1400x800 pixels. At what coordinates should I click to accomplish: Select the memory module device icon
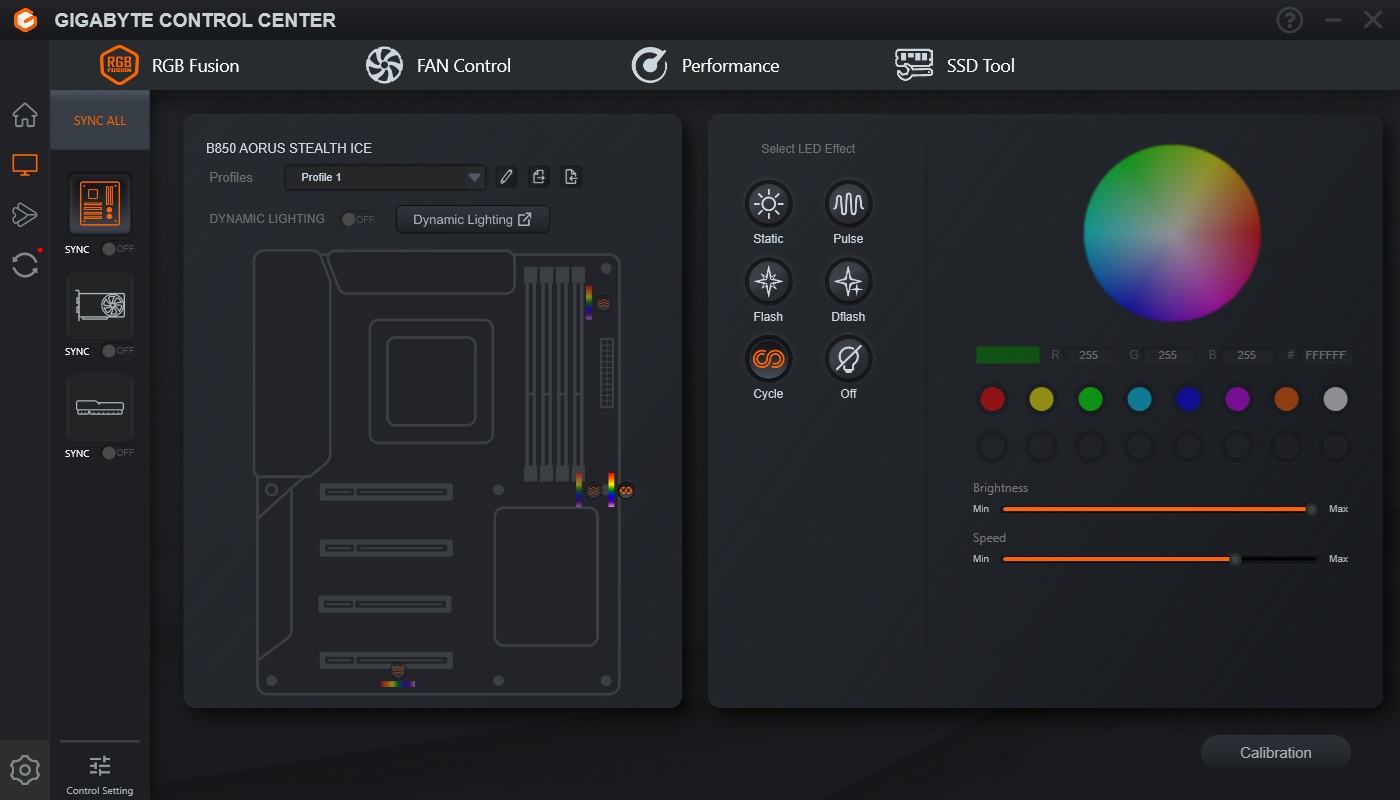pos(100,407)
